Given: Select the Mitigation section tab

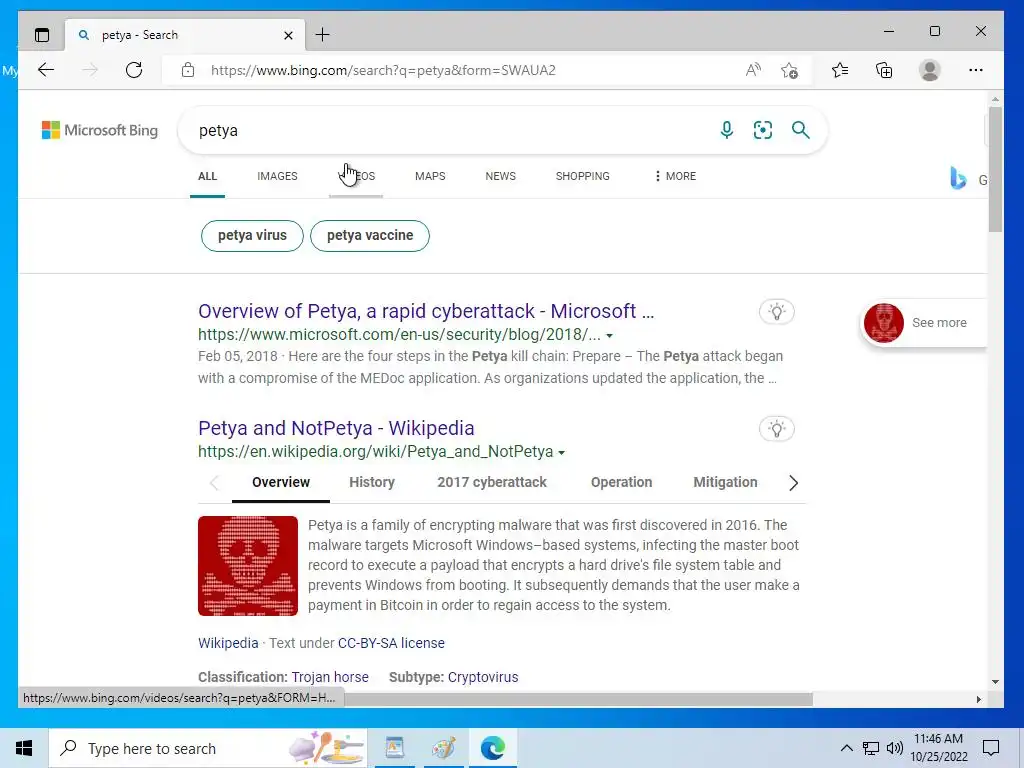Looking at the screenshot, I should coord(725,483).
